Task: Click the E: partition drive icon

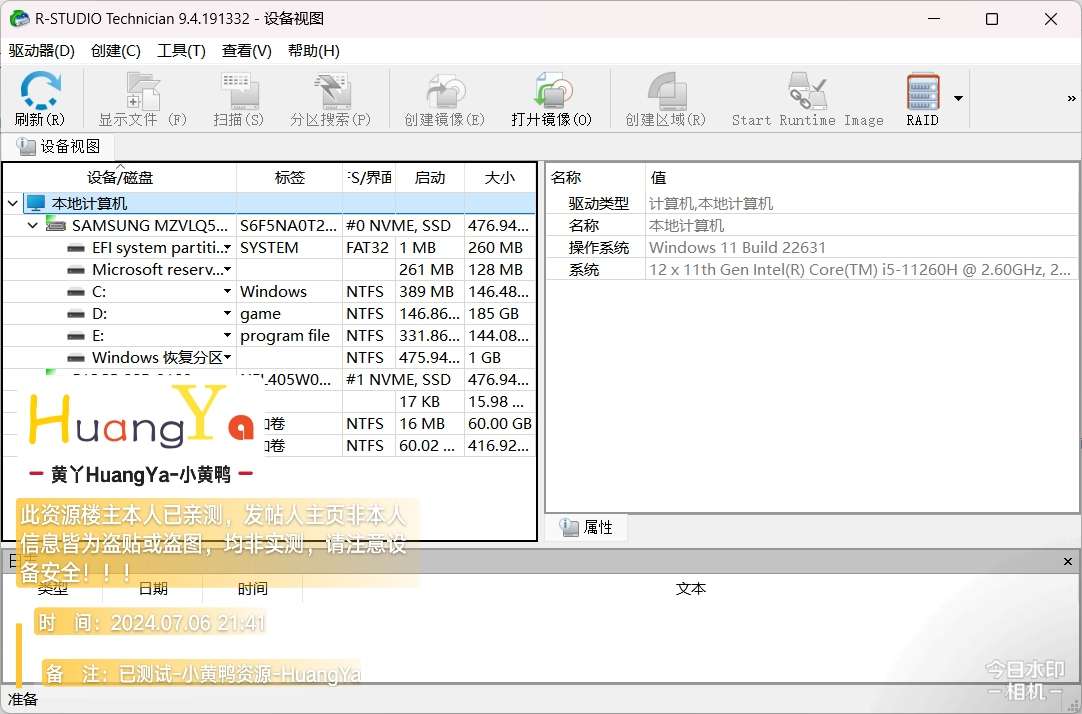Action: point(76,337)
